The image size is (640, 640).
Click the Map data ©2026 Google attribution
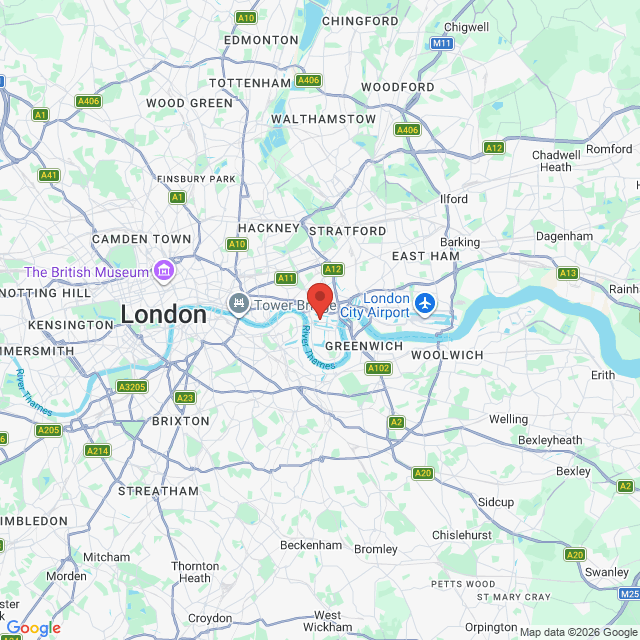[x=579, y=632]
